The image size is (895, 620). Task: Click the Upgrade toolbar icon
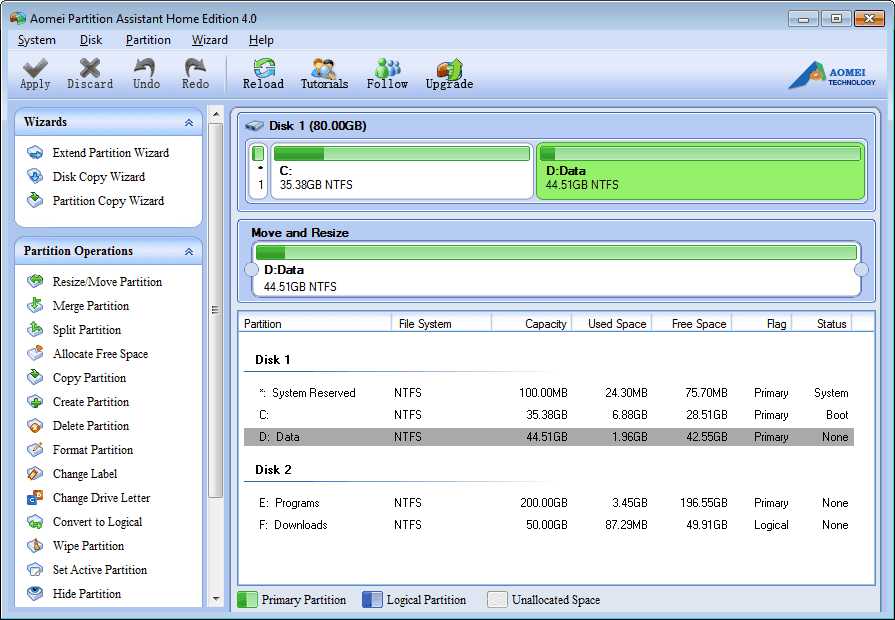pos(449,68)
